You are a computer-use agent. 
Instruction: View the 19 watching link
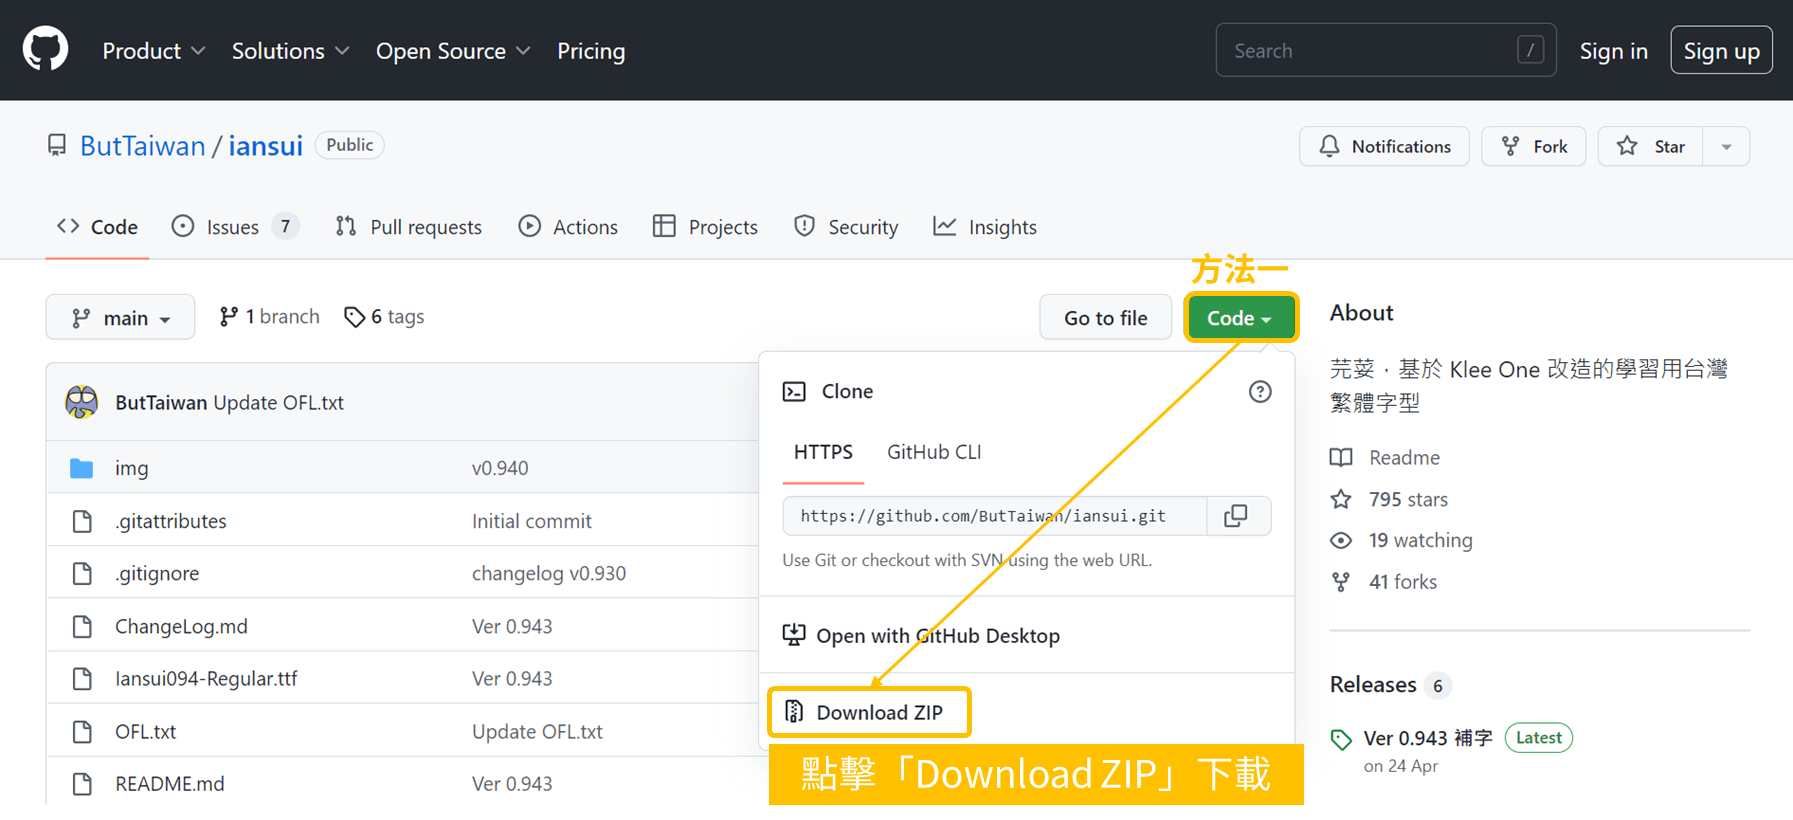click(x=1401, y=541)
